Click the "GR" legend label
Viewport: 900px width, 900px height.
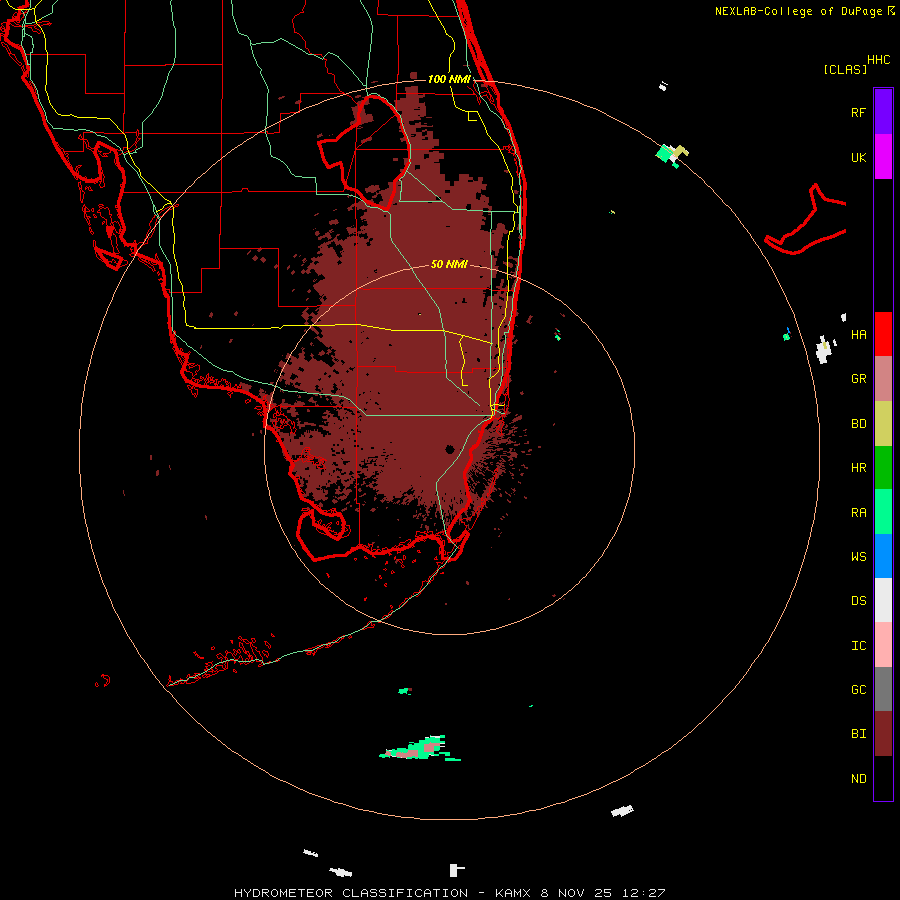[x=858, y=379]
